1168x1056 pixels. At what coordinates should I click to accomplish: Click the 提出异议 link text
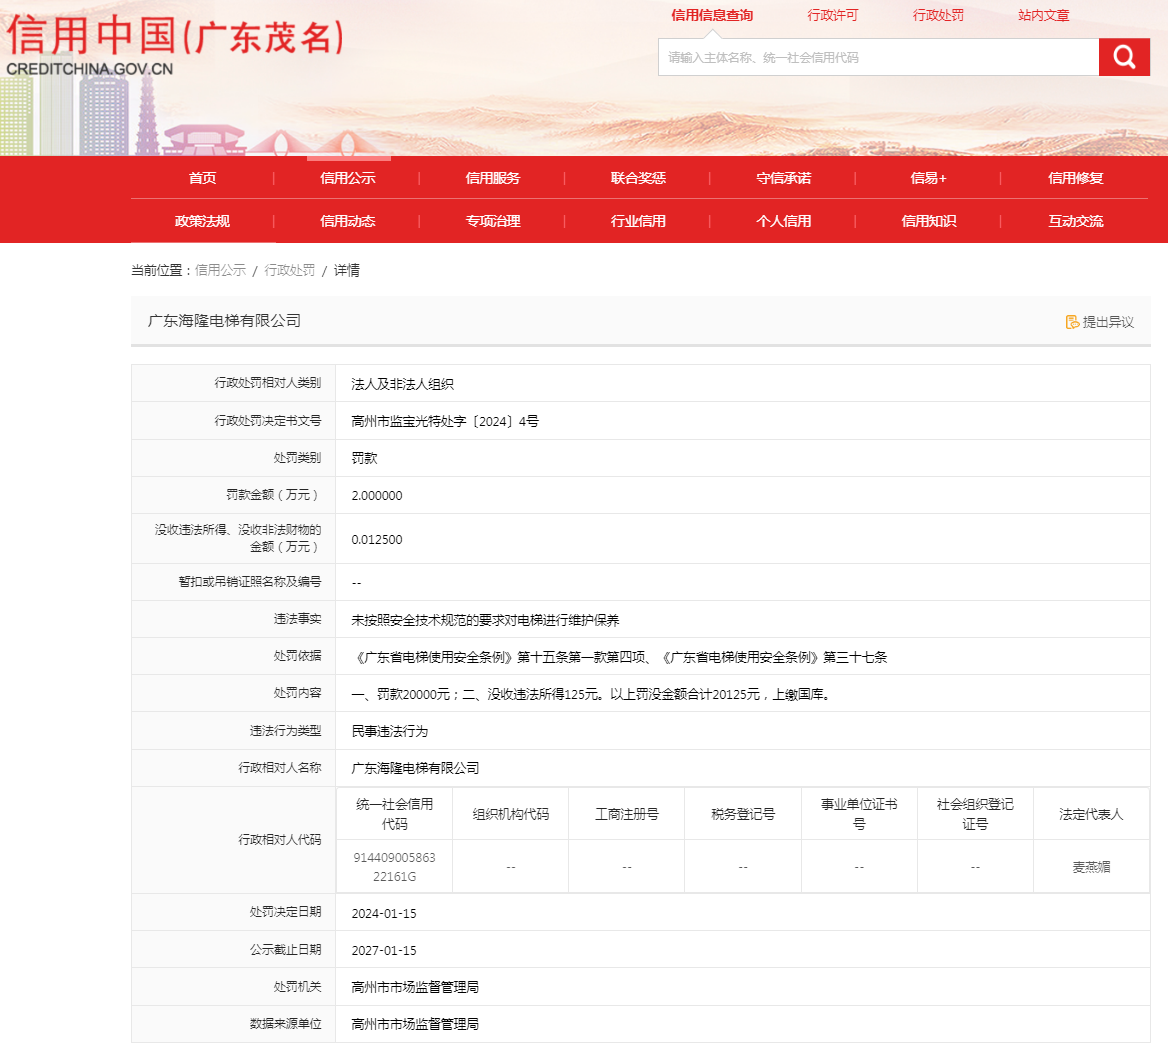pyautogui.click(x=1108, y=322)
